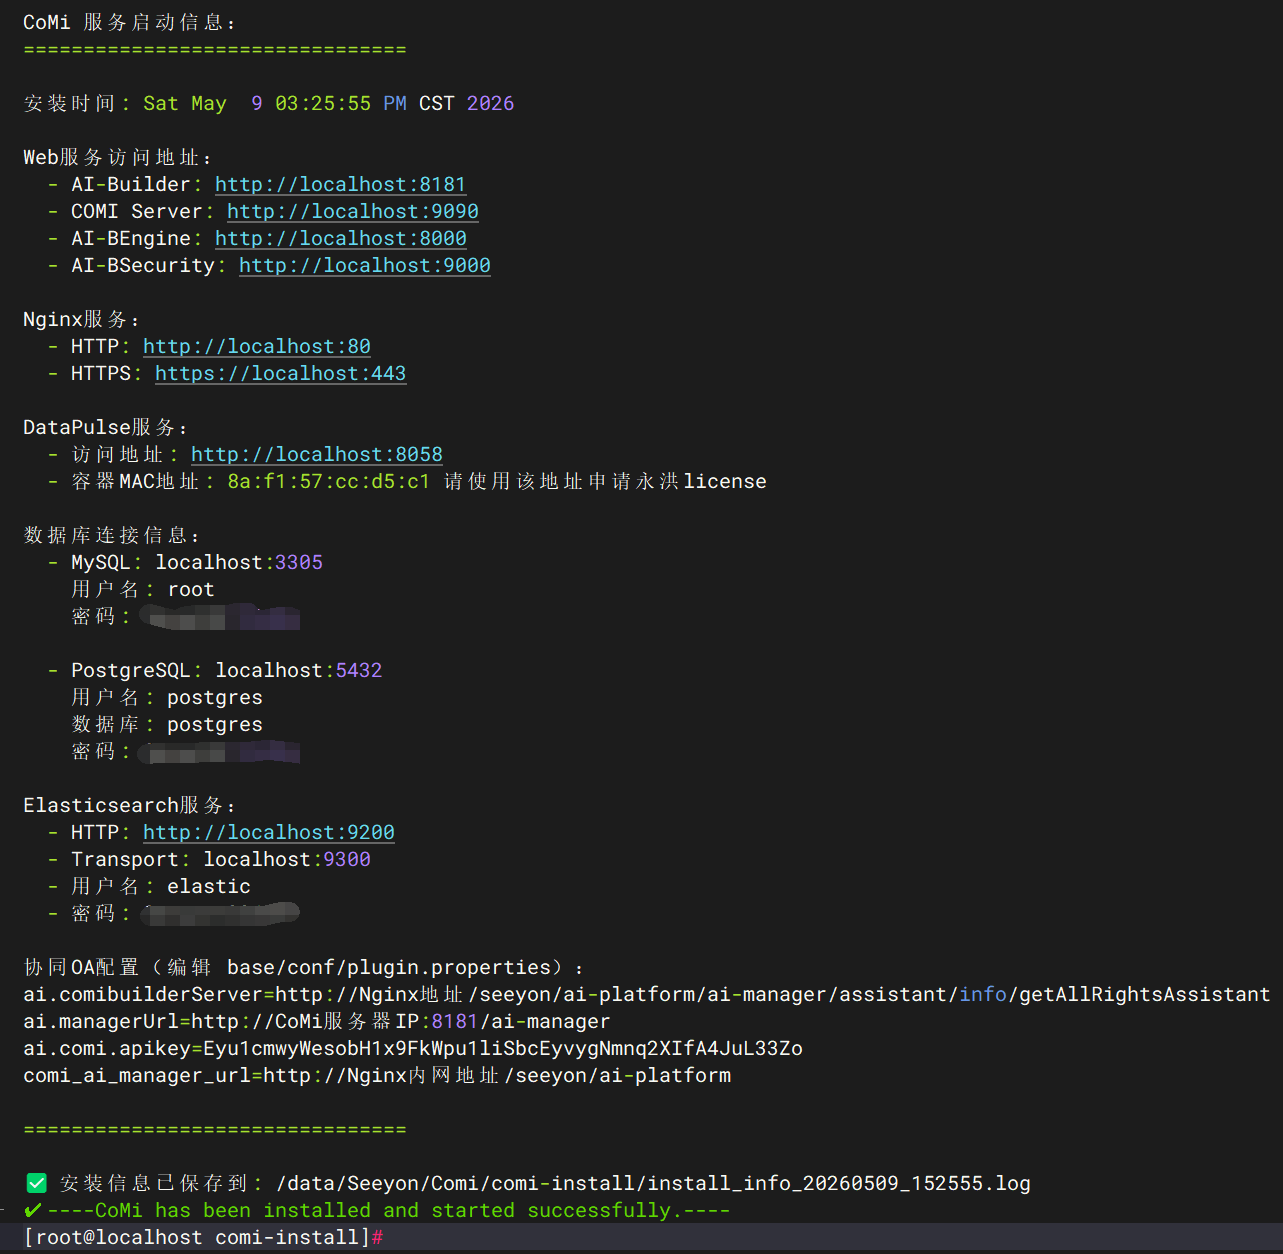1283x1254 pixels.
Task: Select the Elasticsearch Transport address localhost:9300
Action: point(287,859)
